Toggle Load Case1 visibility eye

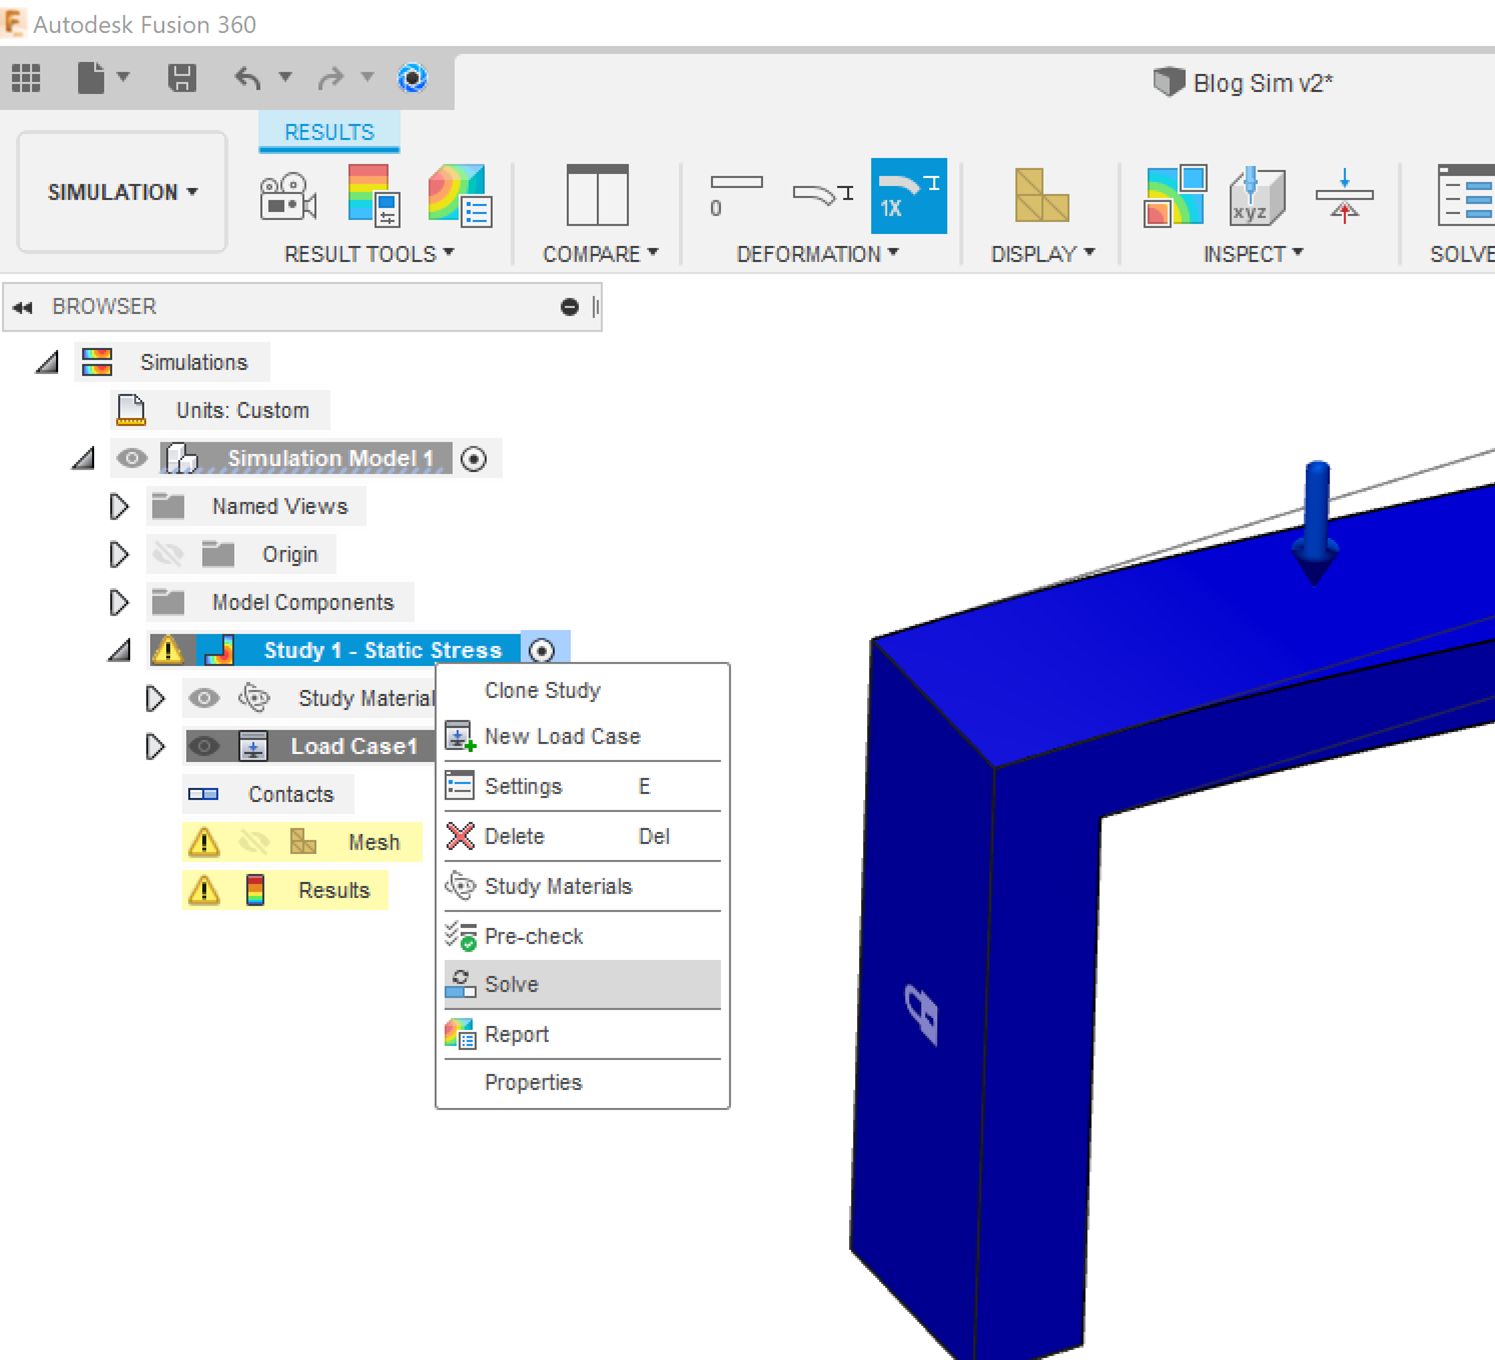[204, 745]
